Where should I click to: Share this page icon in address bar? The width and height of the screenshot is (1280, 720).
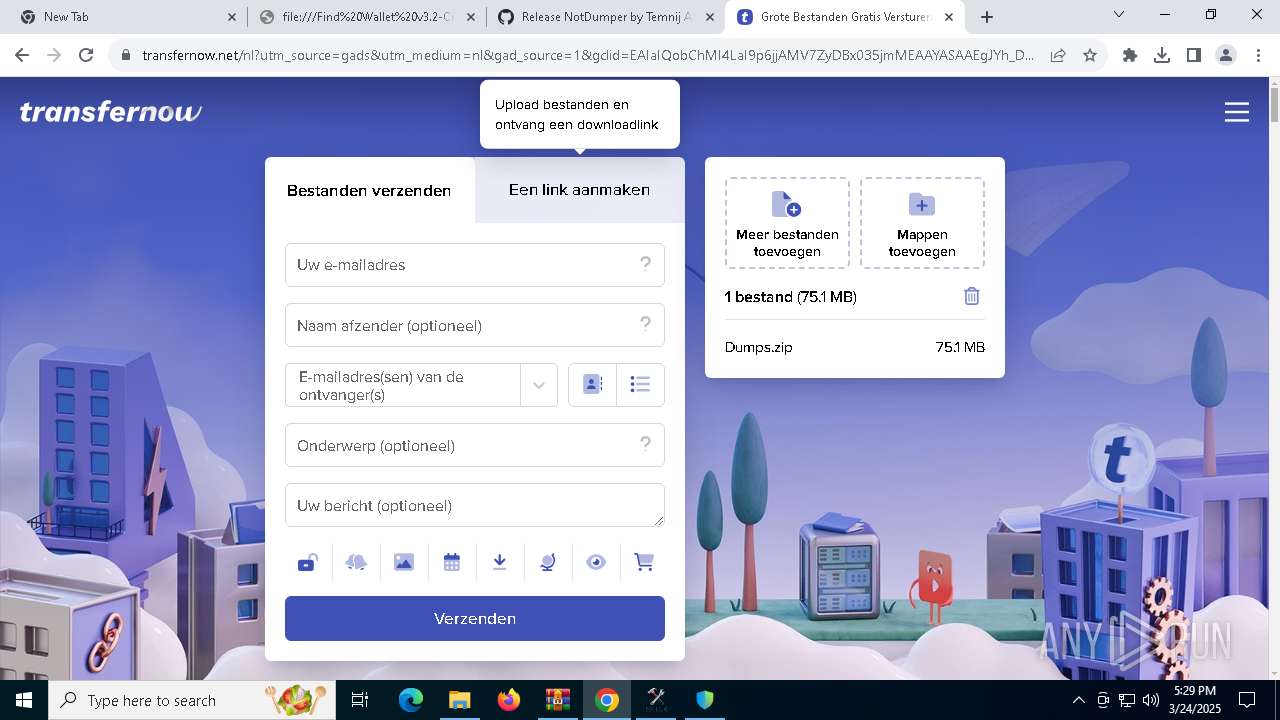click(x=1058, y=55)
